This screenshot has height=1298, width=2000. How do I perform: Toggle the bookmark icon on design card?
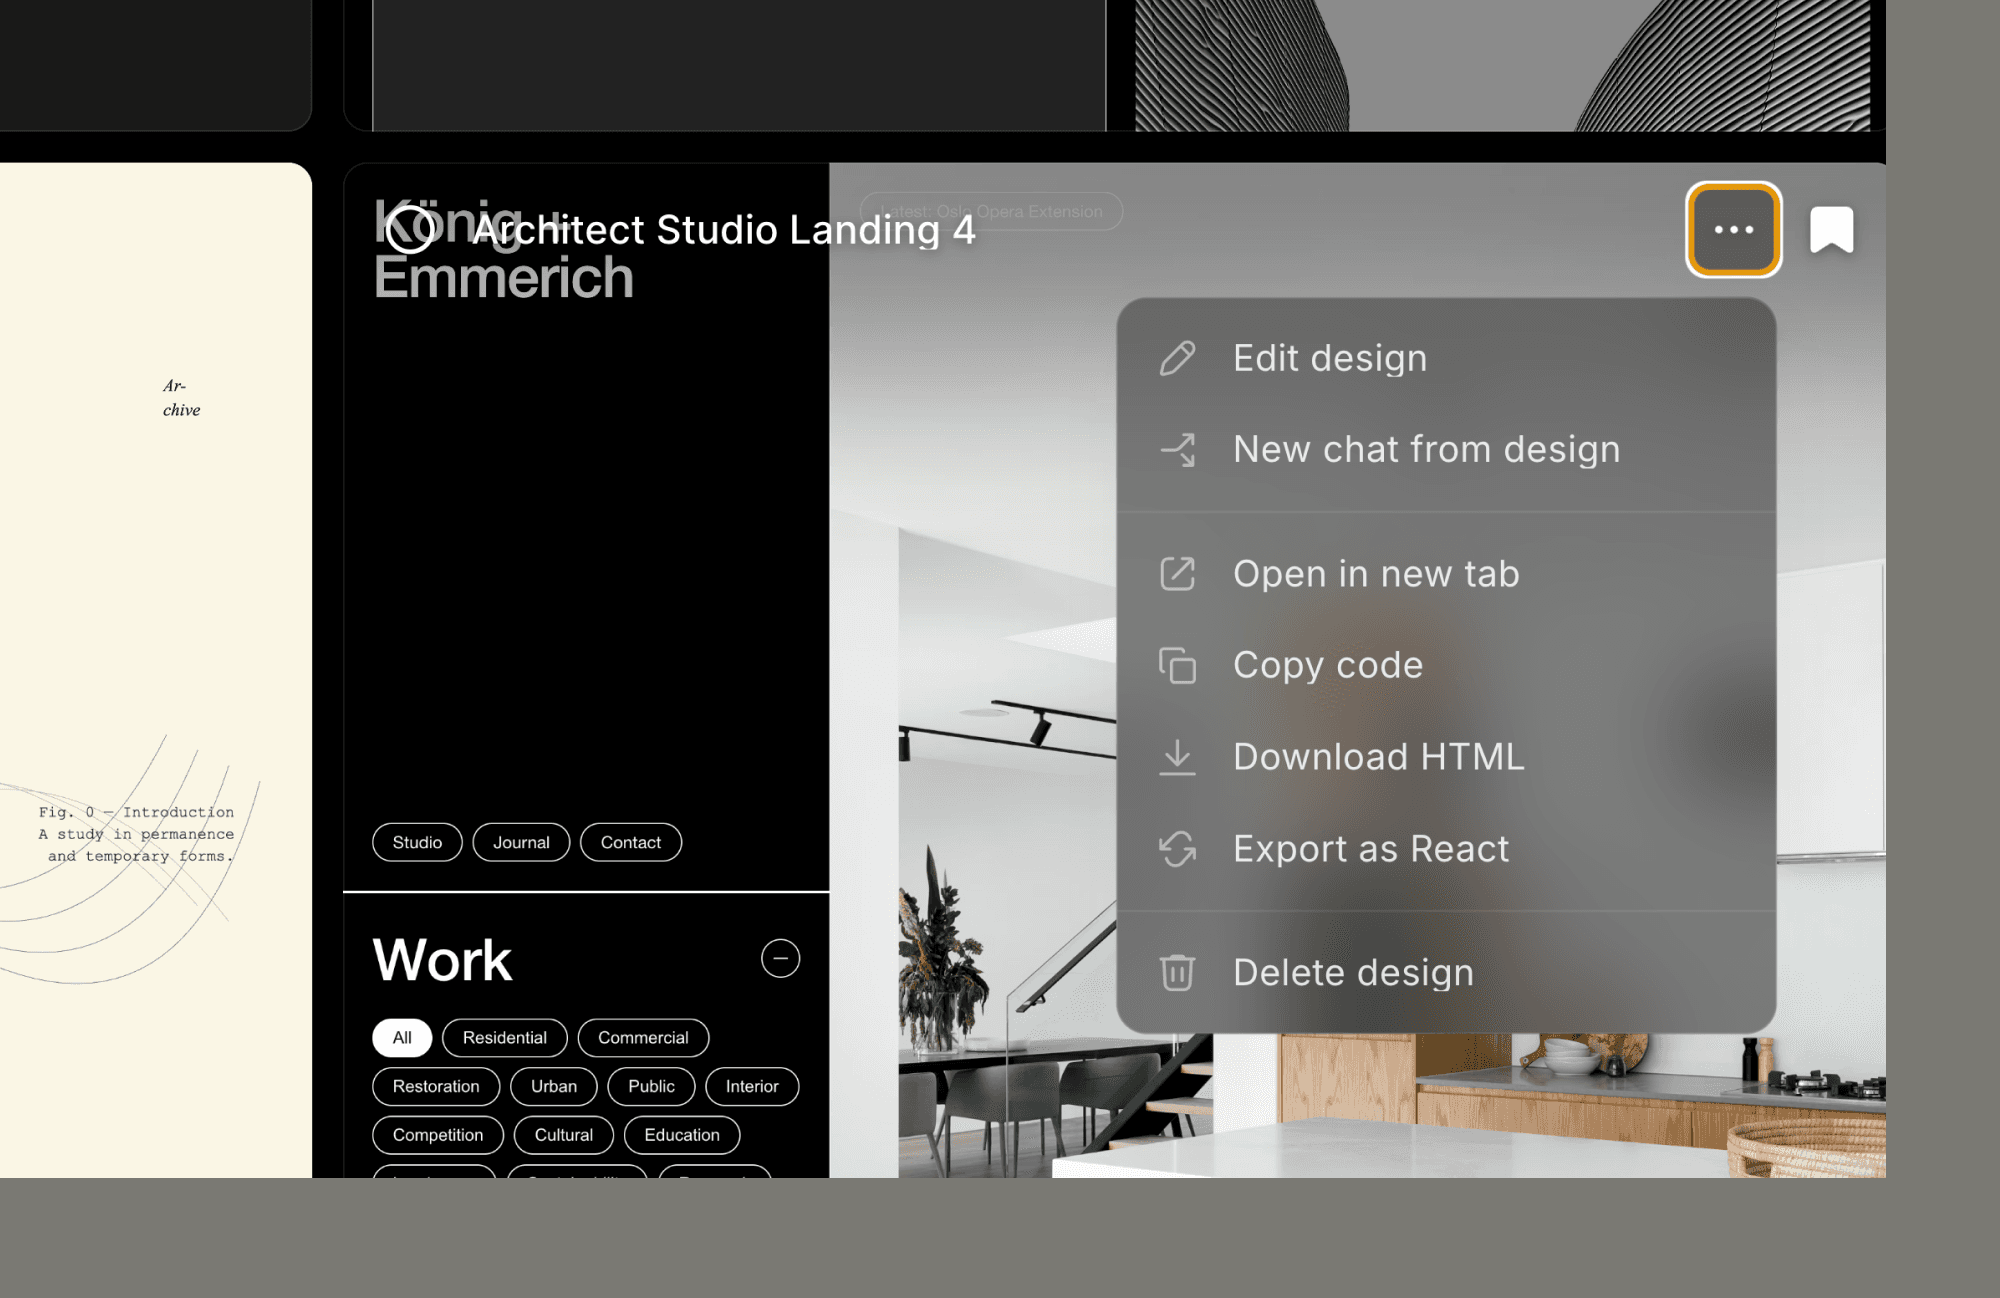click(1831, 230)
